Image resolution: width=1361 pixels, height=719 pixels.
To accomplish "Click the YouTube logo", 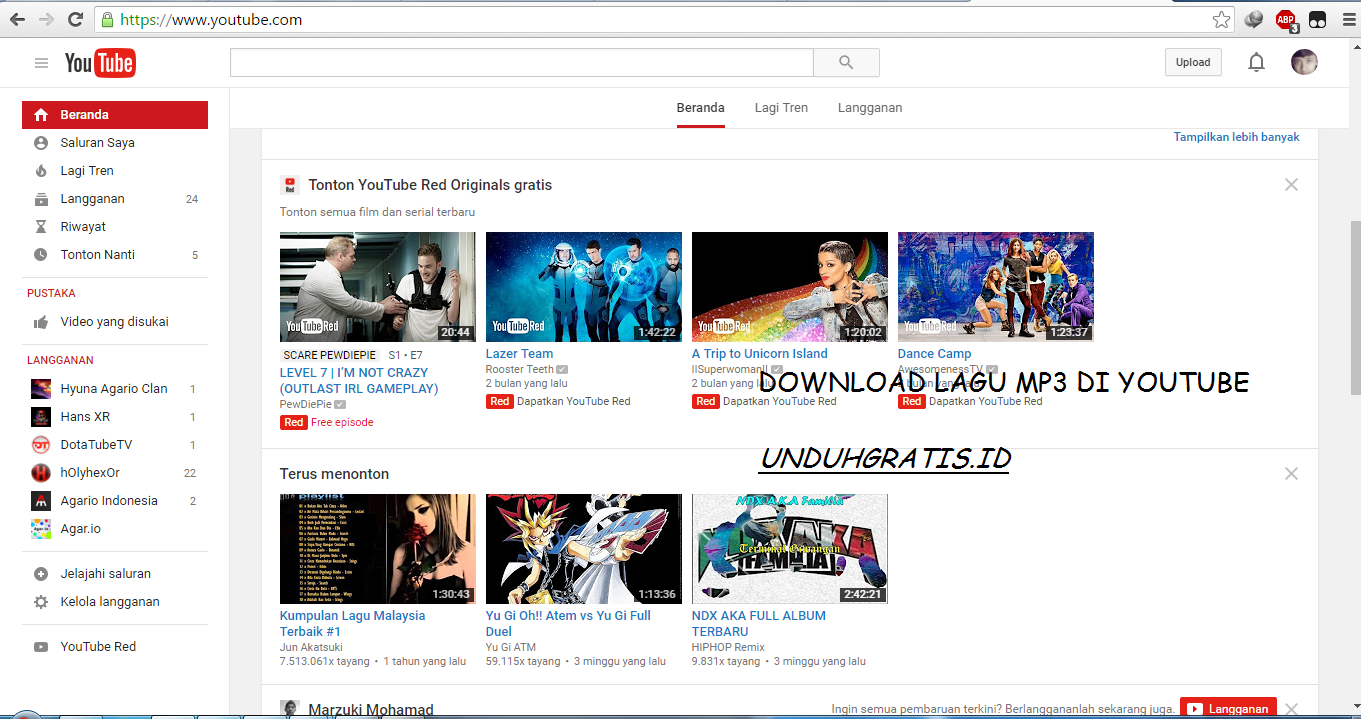I will pos(99,63).
